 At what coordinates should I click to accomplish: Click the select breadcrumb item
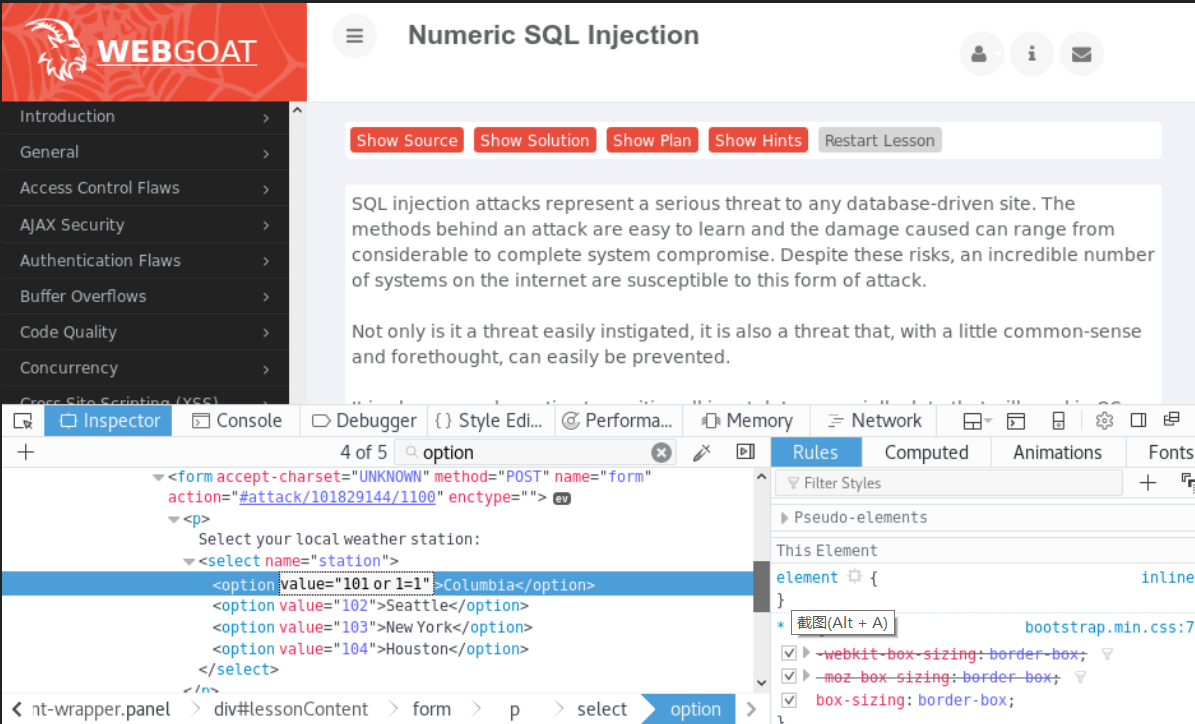pyautogui.click(x=601, y=709)
